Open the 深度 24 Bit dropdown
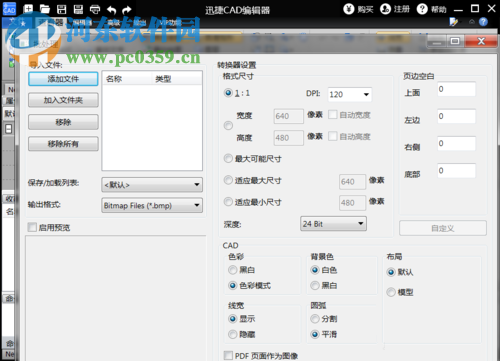The width and height of the screenshot is (500, 361). coord(333,224)
